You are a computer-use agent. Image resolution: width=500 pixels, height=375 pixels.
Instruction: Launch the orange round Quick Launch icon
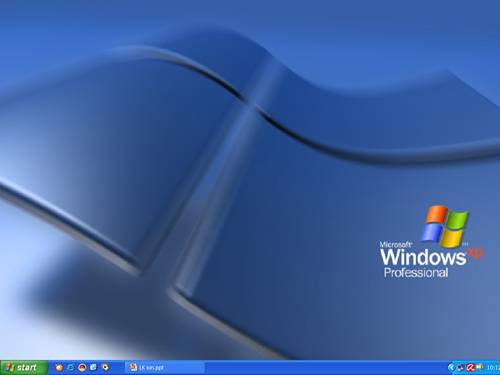point(59,367)
